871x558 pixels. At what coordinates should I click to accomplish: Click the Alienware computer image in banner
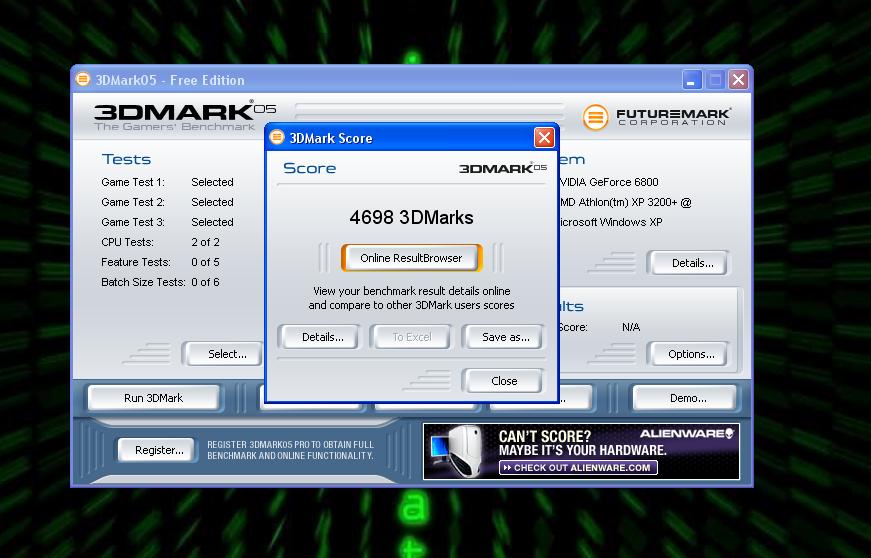tap(457, 451)
